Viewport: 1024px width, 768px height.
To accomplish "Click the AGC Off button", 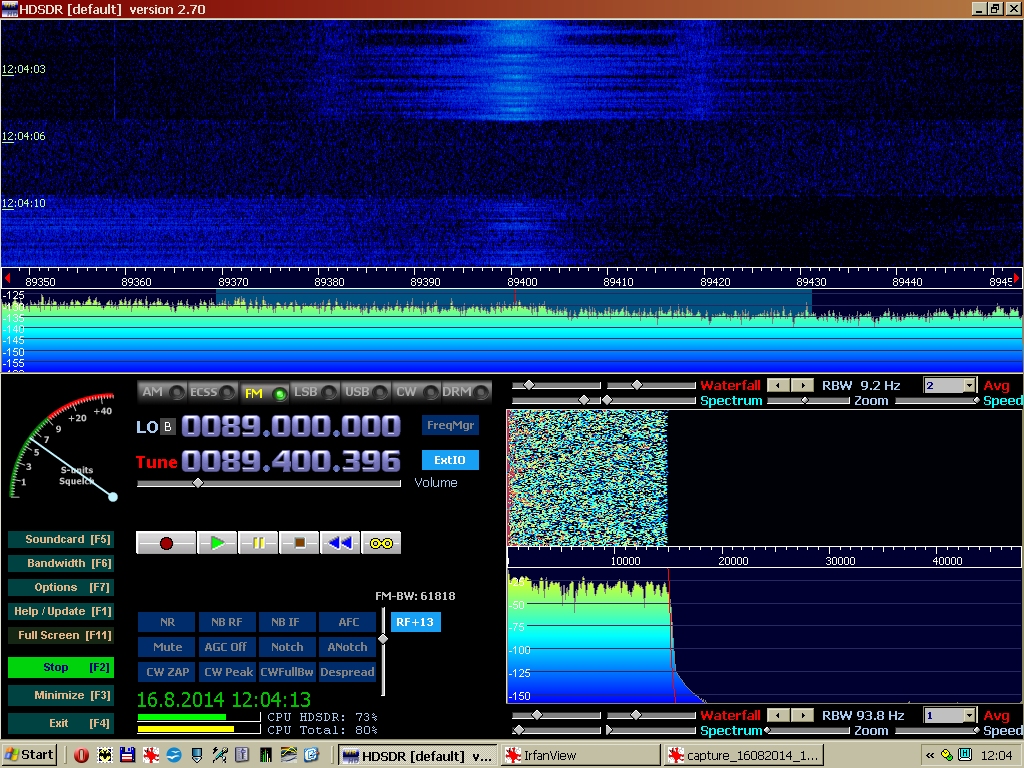I will (x=227, y=647).
